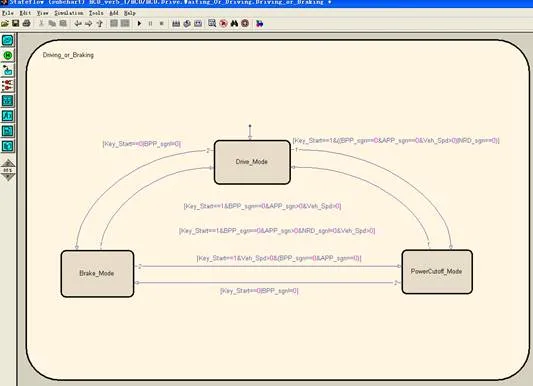
Task: Click the stop simulation button
Action: tap(162, 23)
